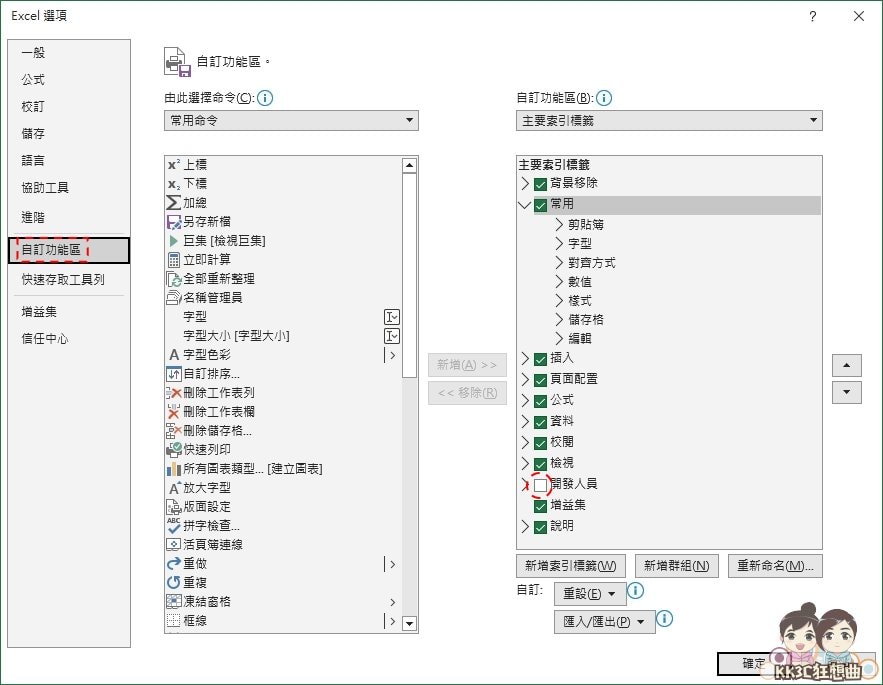Click the 重新命名 button
The height and width of the screenshot is (685, 883).
tap(775, 566)
